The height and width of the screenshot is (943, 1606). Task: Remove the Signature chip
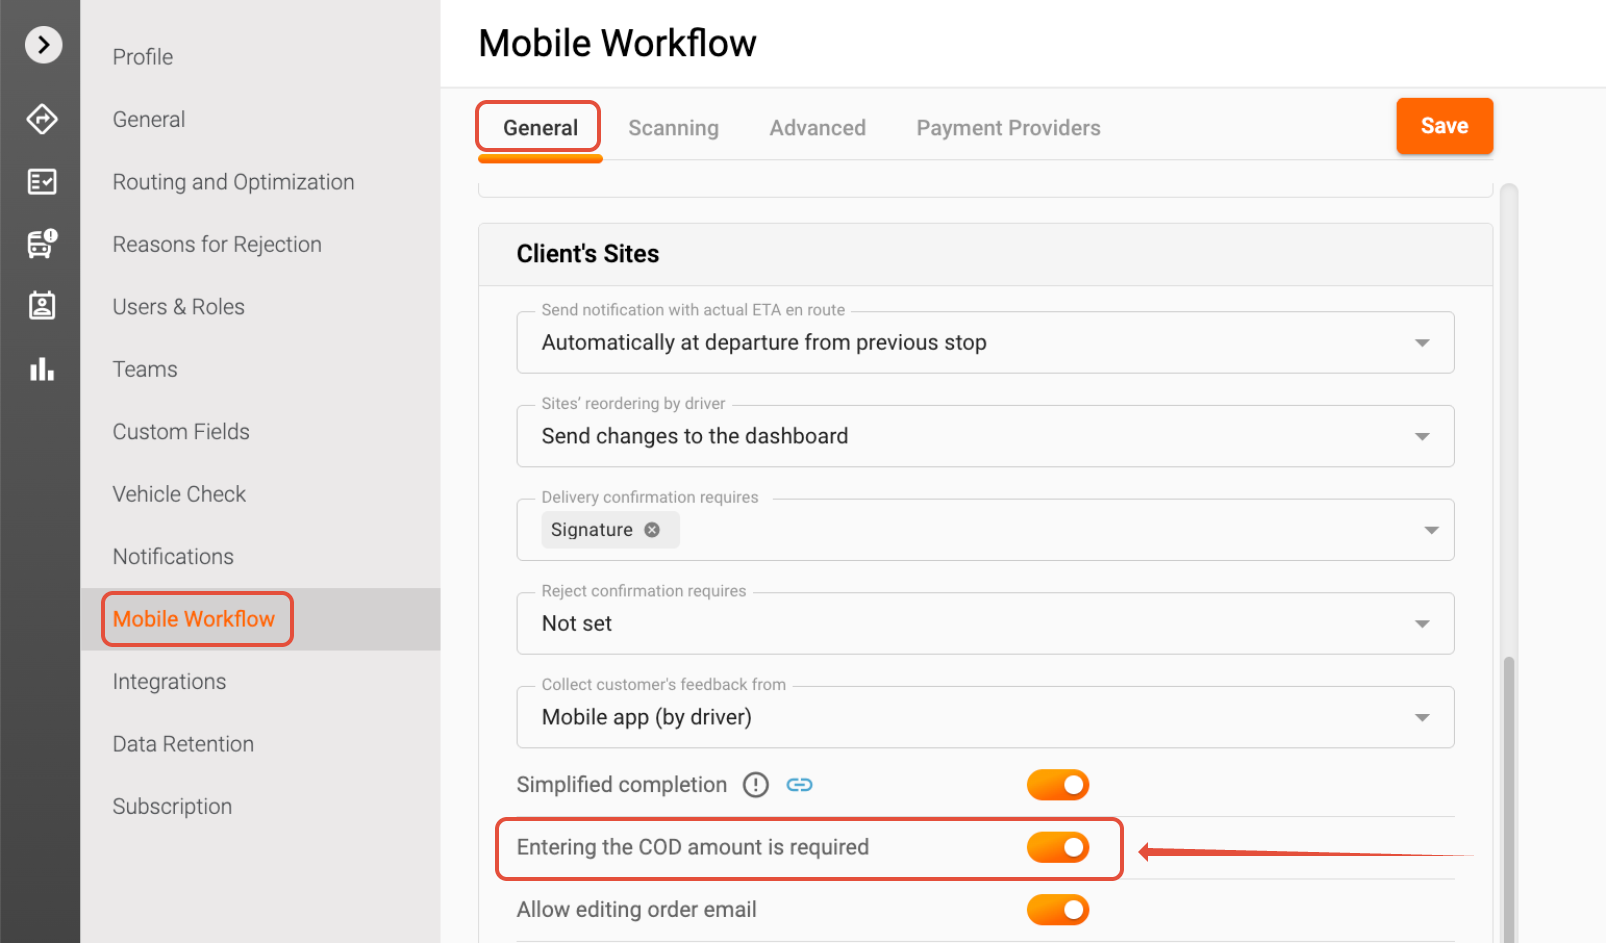click(652, 530)
